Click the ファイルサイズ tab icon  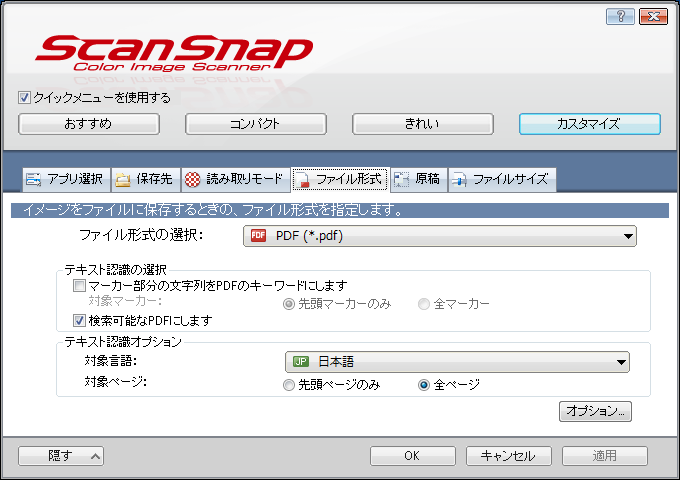[x=459, y=180]
